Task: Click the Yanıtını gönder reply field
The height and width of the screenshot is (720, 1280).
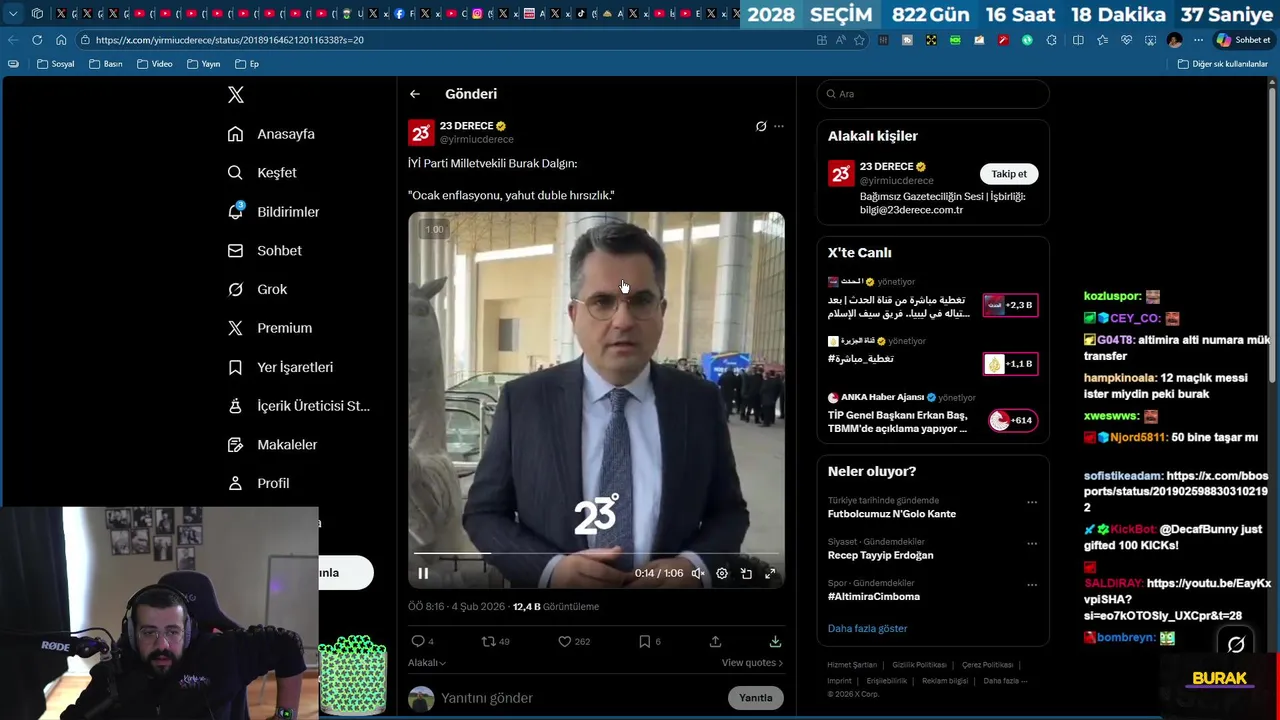Action: pos(582,698)
